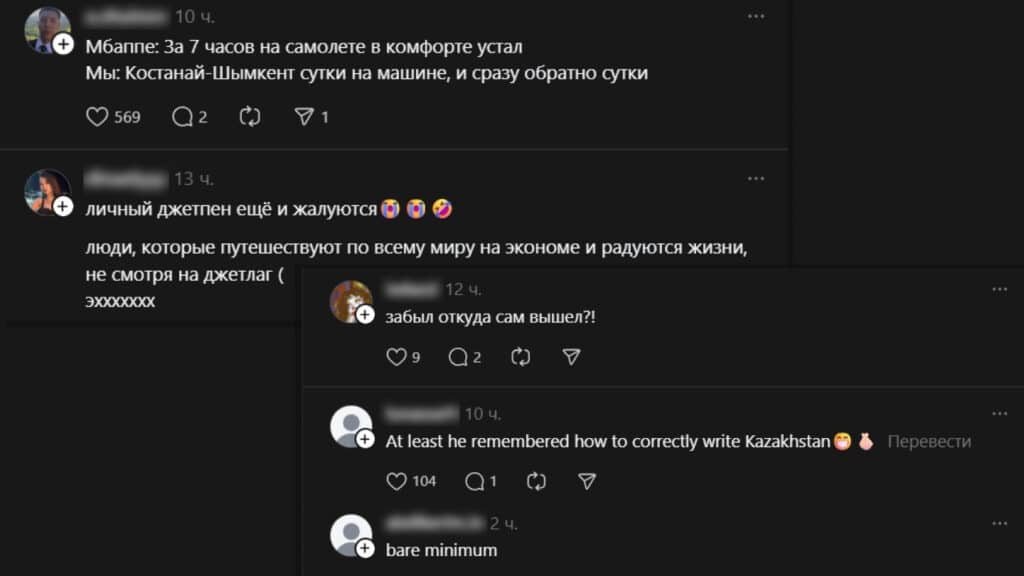Follow the author of the Mbappe post
1024x576 pixels.
coord(63,44)
